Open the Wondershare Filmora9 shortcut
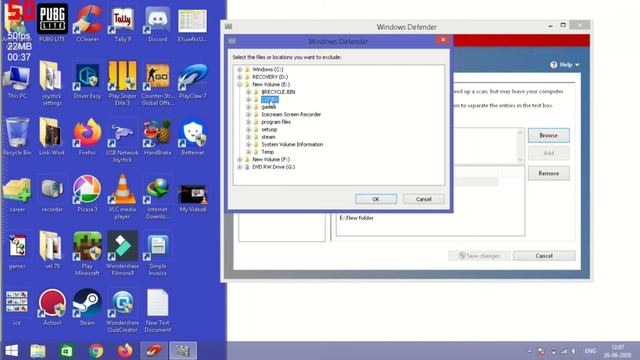 coord(122,253)
